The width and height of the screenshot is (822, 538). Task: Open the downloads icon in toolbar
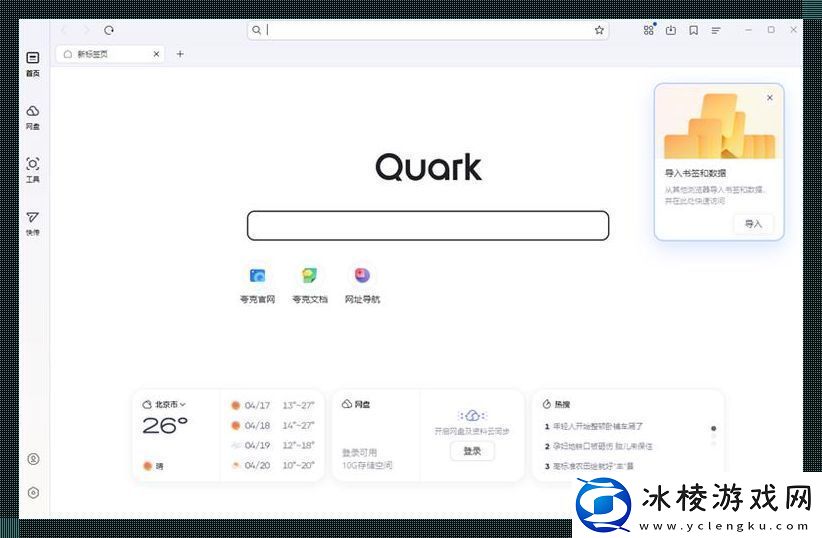point(670,30)
